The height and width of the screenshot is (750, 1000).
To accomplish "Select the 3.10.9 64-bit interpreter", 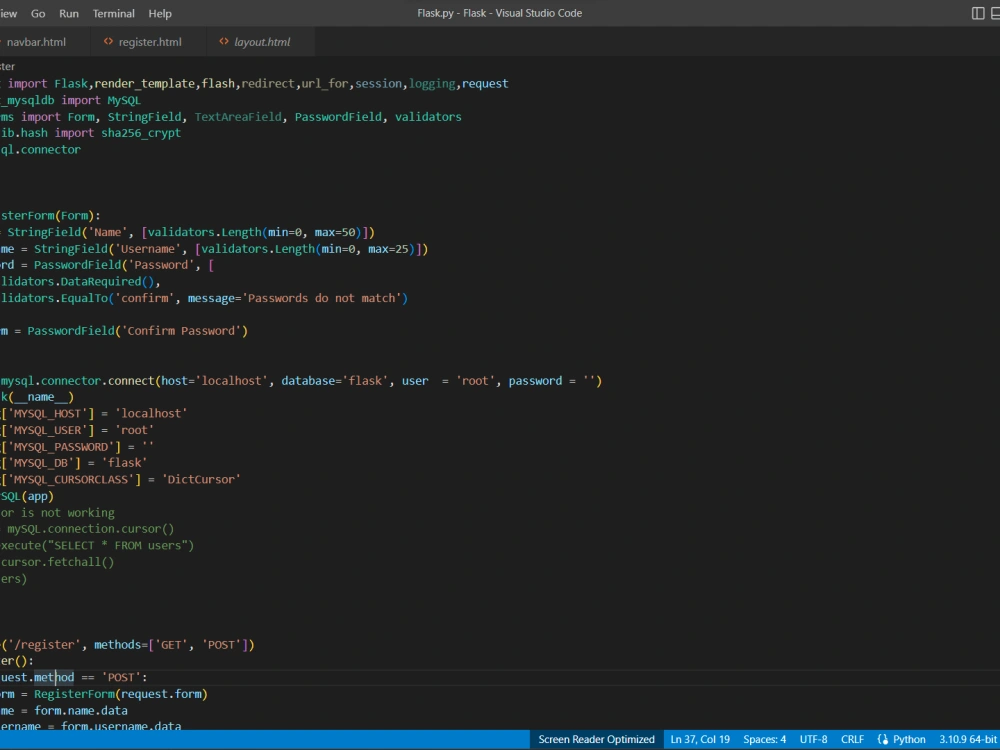I will click(967, 739).
